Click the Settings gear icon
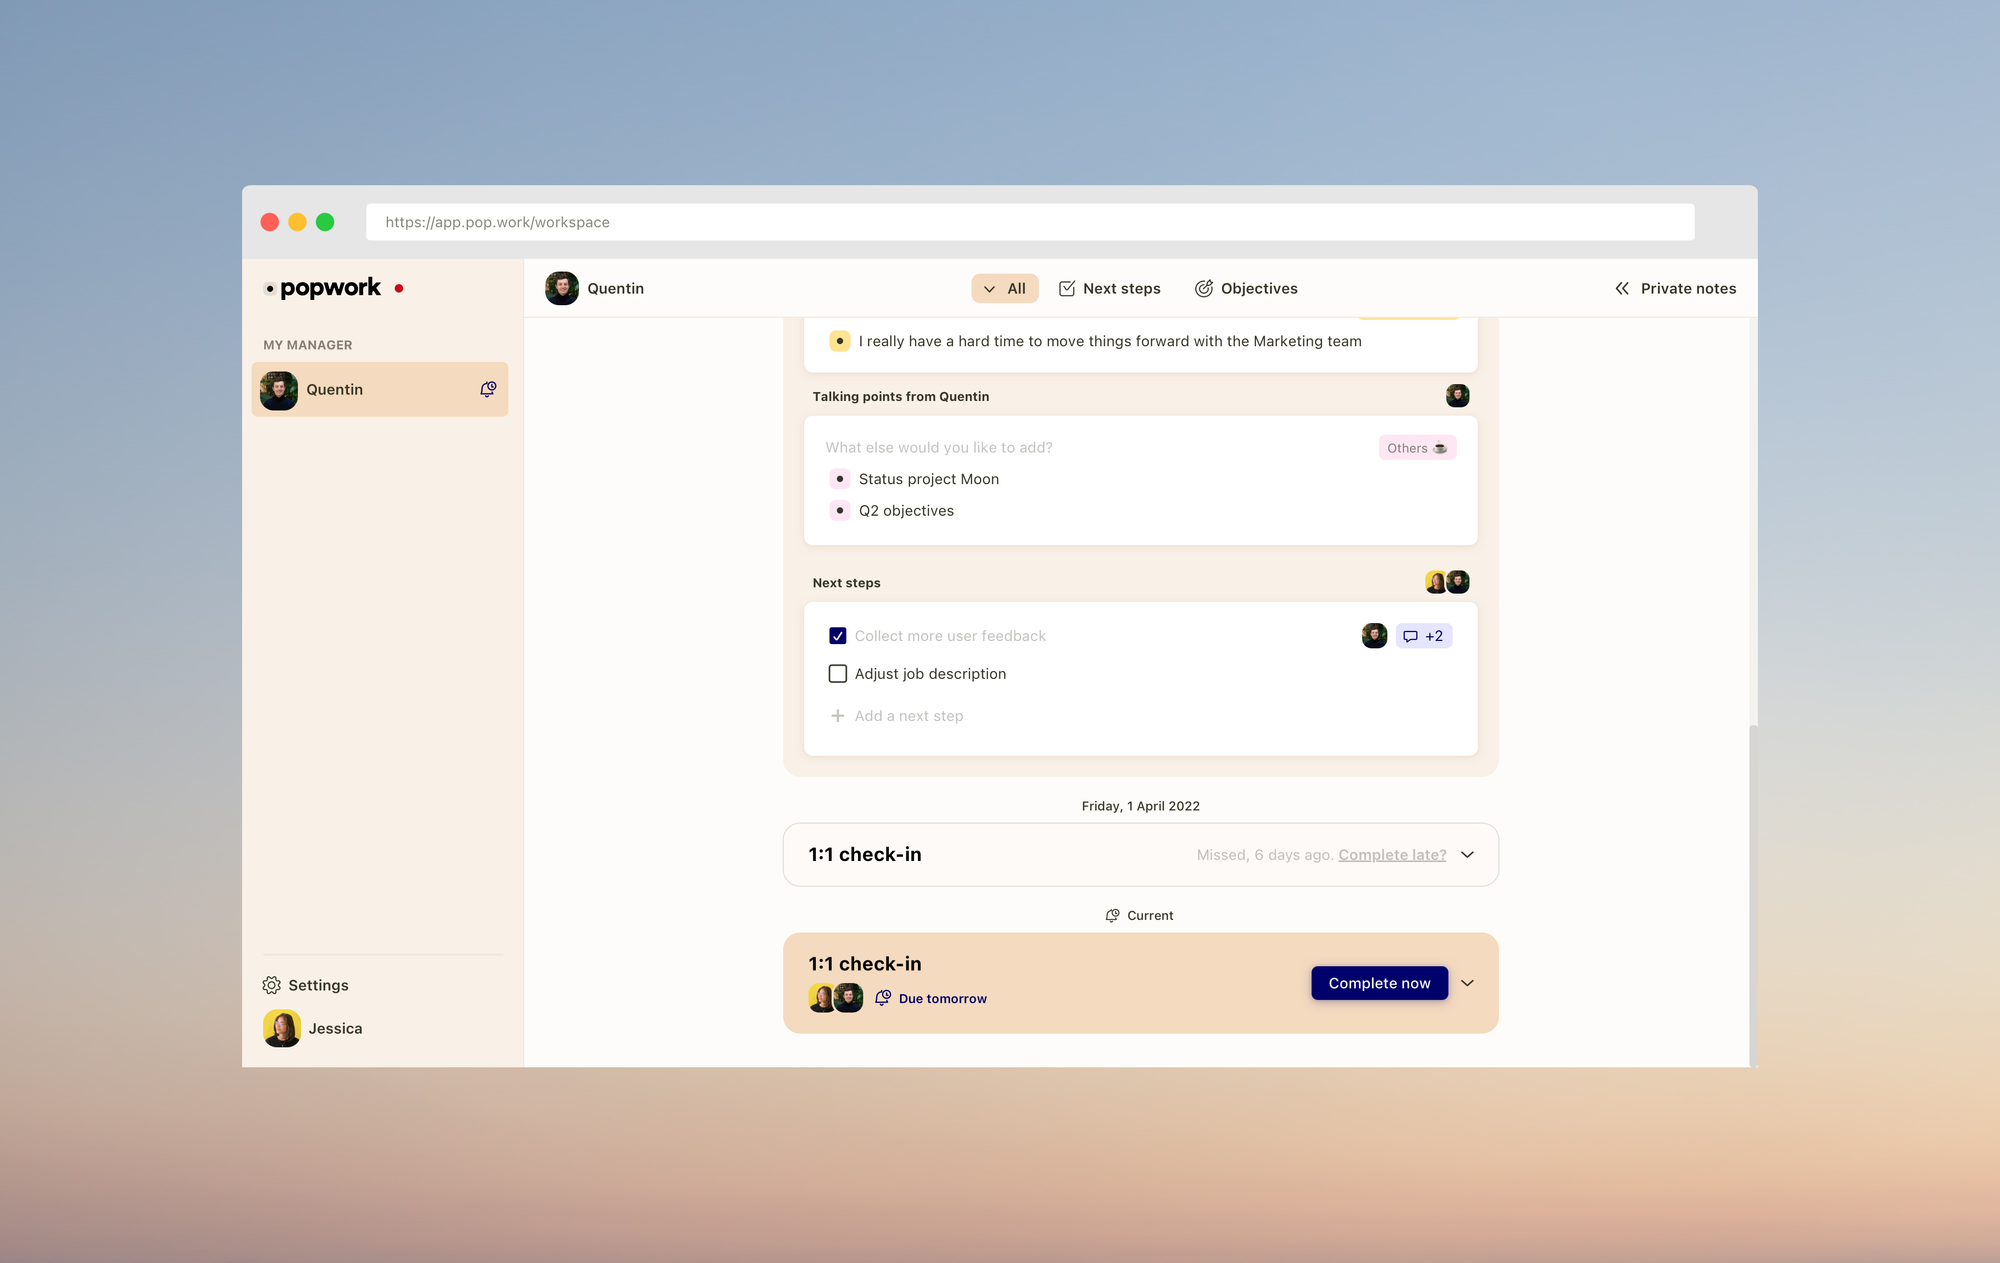Screen dimensions: 2000x1263 click(x=271, y=985)
